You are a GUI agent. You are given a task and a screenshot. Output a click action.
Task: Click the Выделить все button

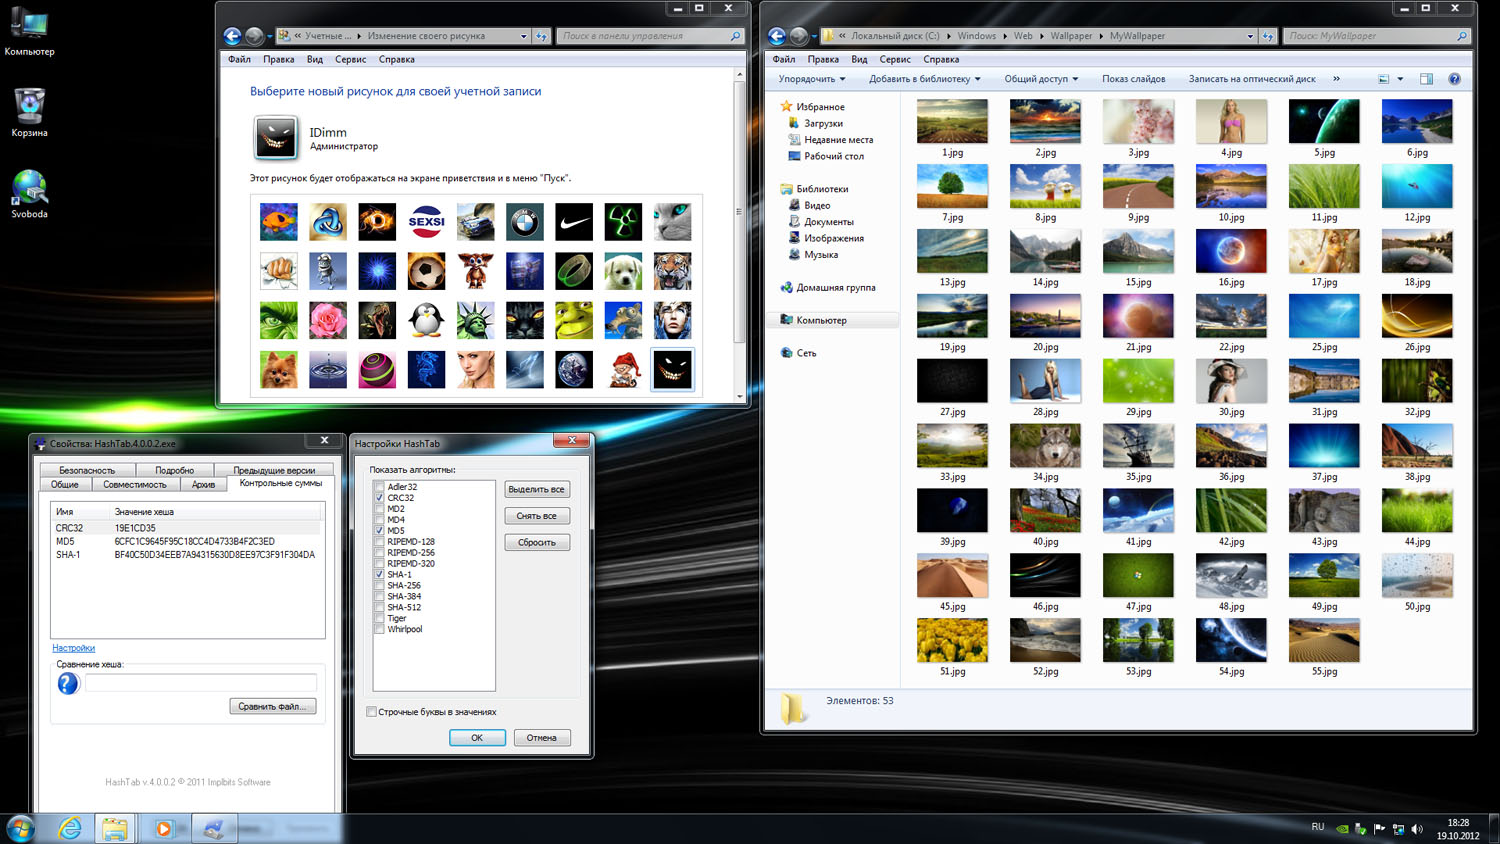point(537,489)
